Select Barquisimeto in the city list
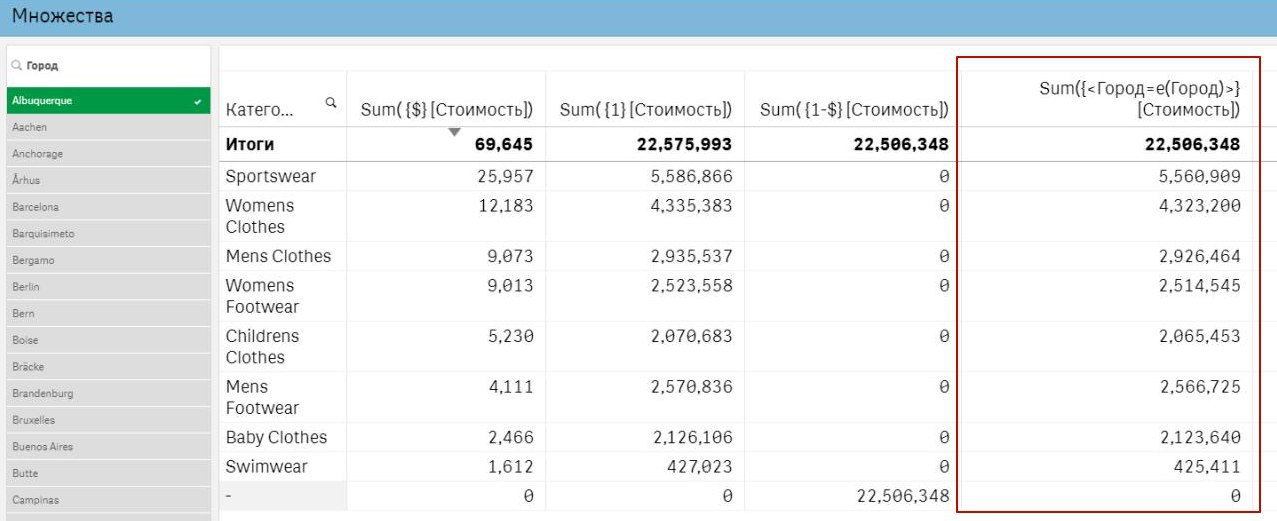 [108, 234]
